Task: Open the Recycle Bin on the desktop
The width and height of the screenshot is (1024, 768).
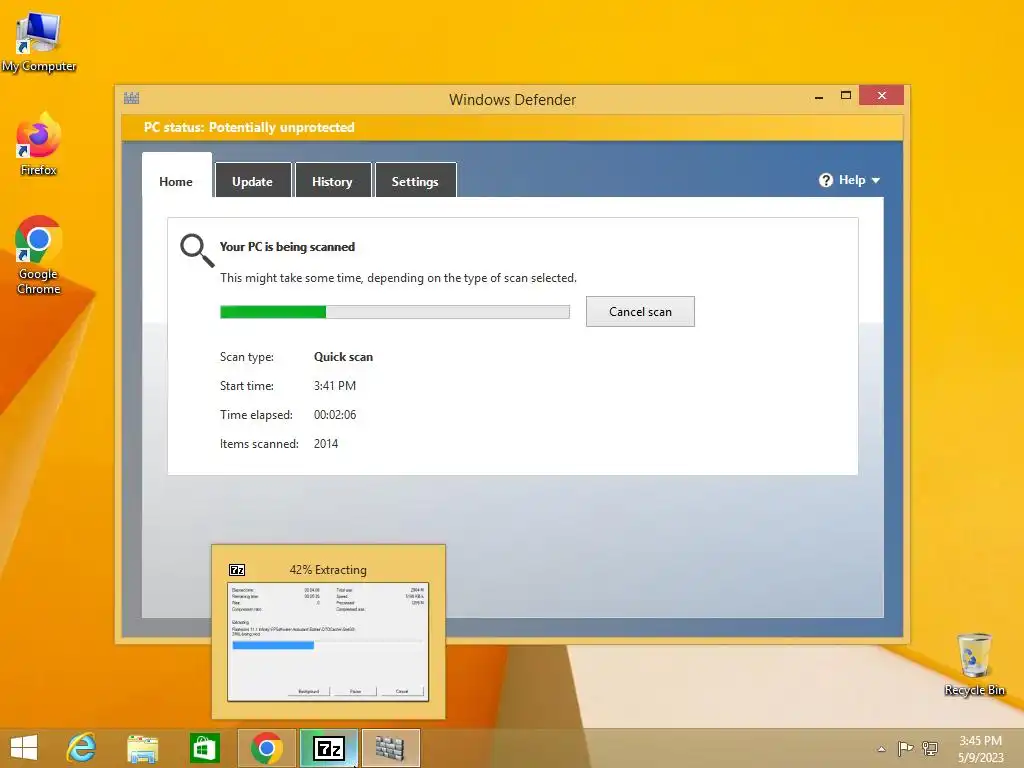Action: (x=974, y=664)
